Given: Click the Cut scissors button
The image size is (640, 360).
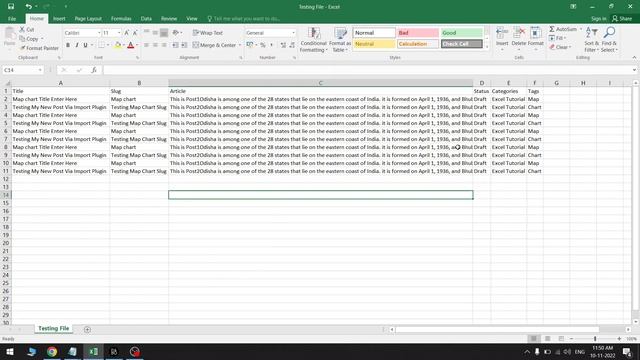Looking at the screenshot, I should click(27, 29).
